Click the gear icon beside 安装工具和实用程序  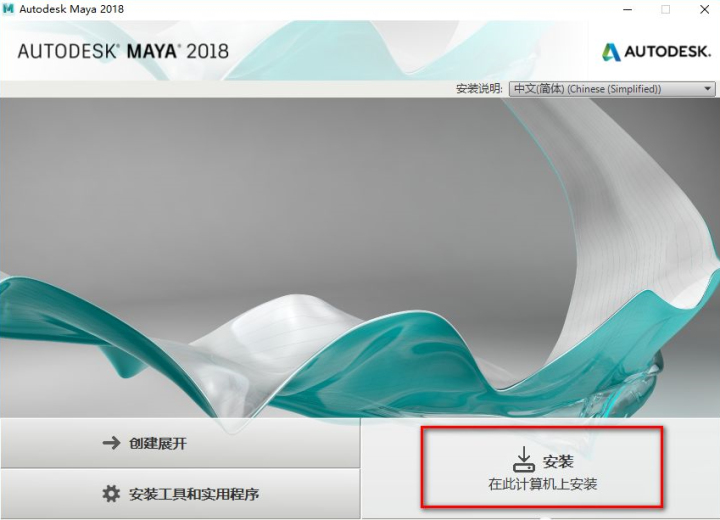[111, 494]
